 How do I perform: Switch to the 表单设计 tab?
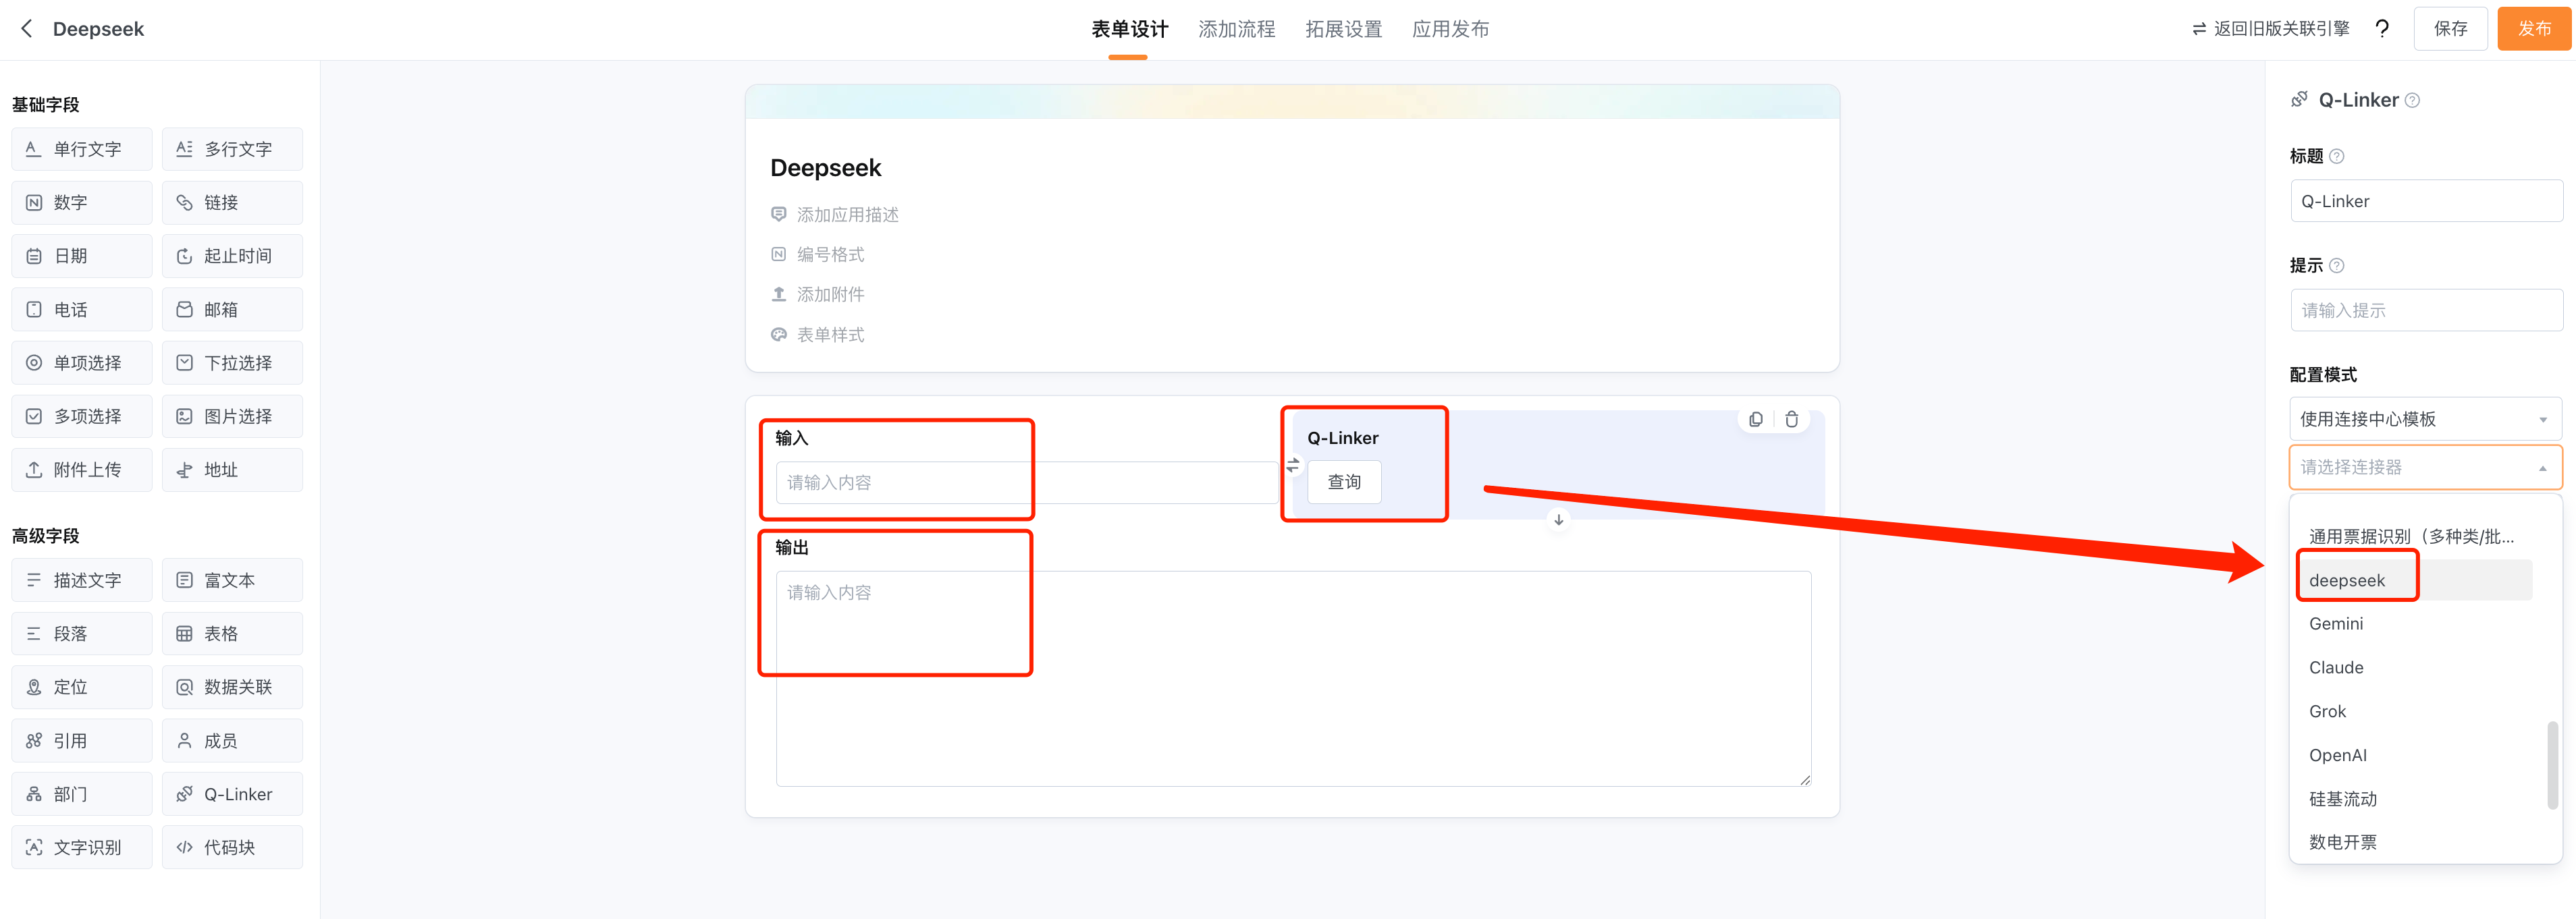click(x=1129, y=30)
